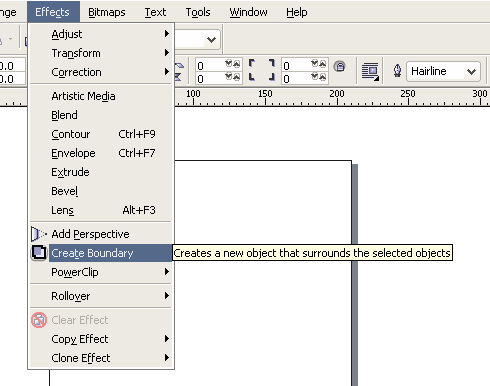
Task: Click the bottom-right corner value field
Action: (296, 79)
